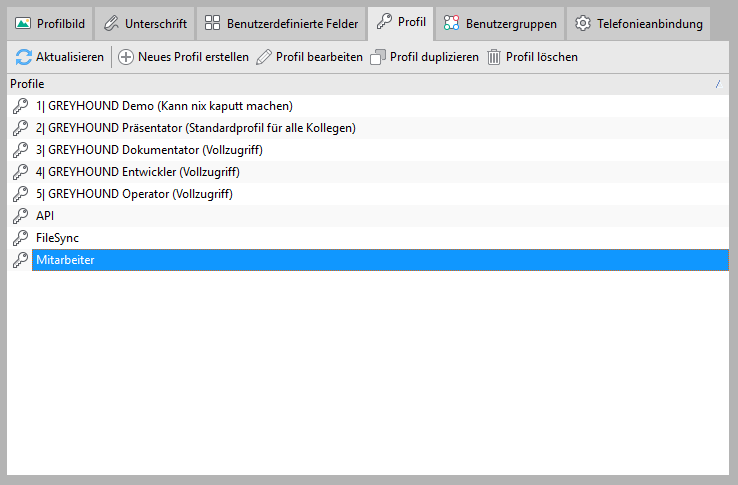
Task: Click Profil löschen label
Action: [x=542, y=57]
